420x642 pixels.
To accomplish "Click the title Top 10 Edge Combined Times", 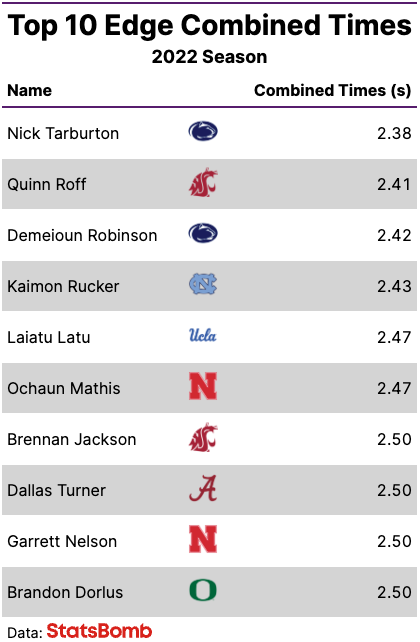I will pyautogui.click(x=210, y=26).
